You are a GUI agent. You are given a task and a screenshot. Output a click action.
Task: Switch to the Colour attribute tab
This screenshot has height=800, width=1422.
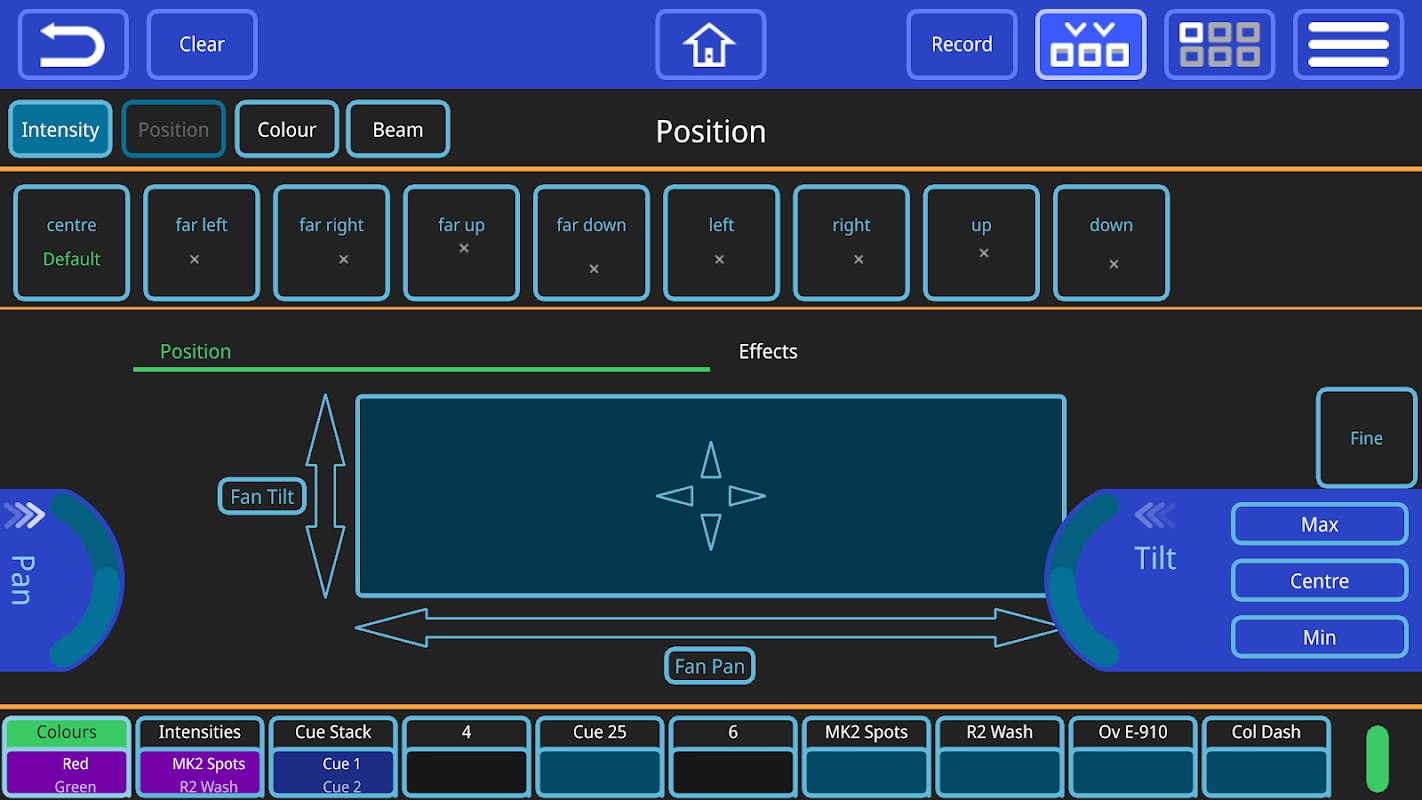287,129
